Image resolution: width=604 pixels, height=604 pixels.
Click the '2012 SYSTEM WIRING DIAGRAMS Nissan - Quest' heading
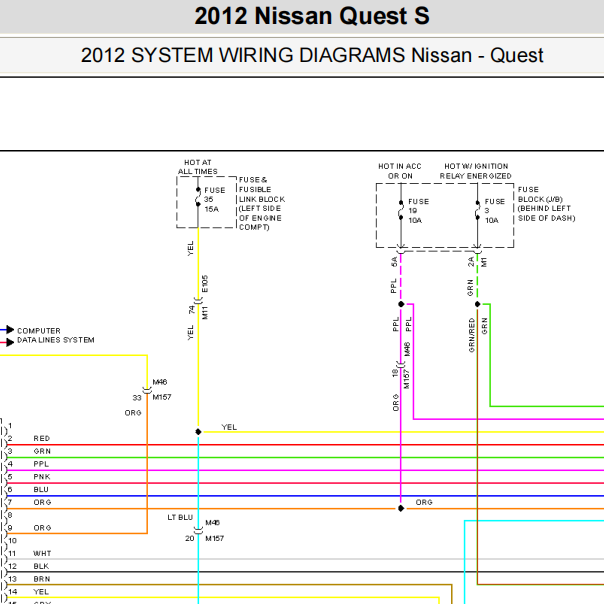312,55
